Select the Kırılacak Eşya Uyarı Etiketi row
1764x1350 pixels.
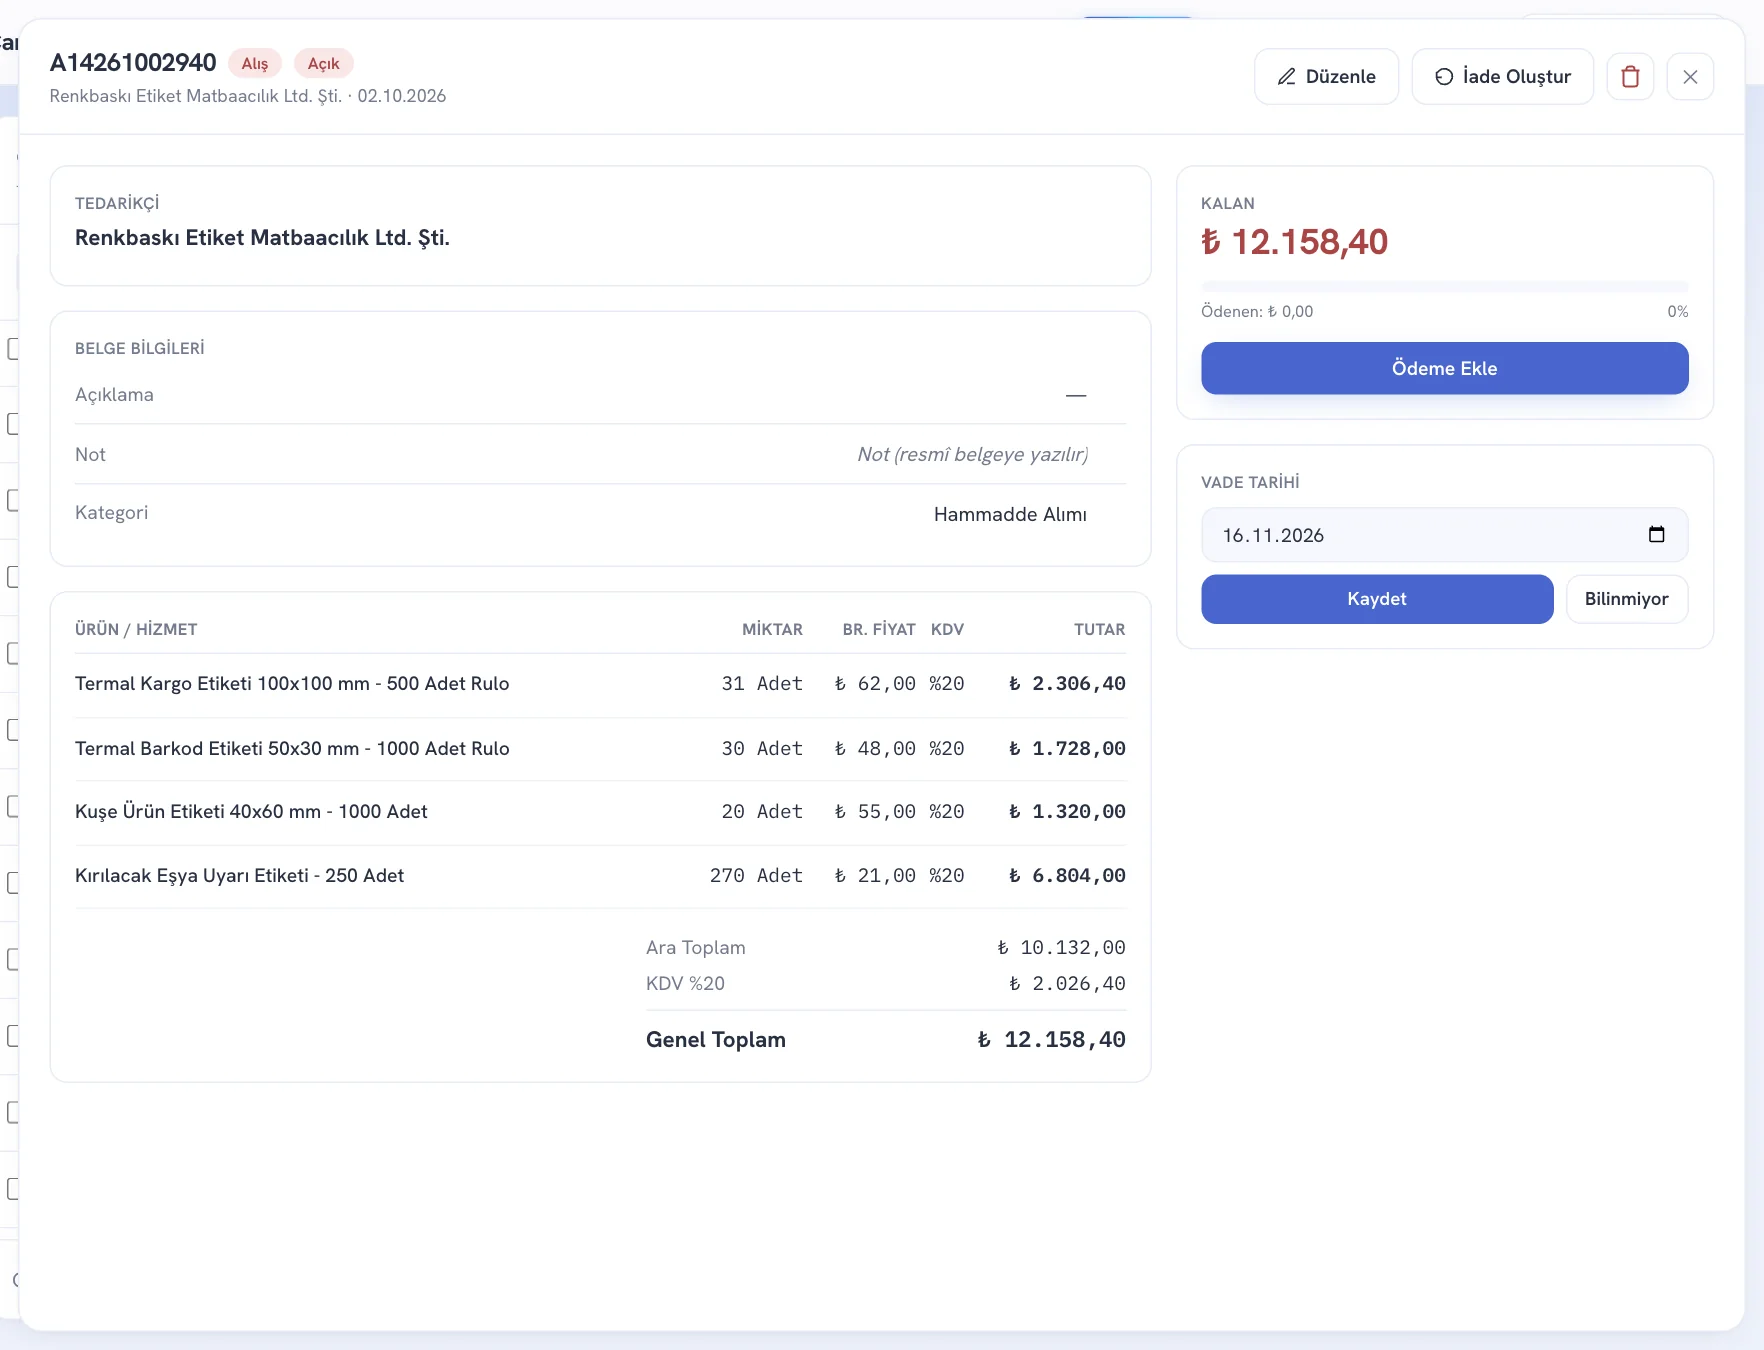600,876
